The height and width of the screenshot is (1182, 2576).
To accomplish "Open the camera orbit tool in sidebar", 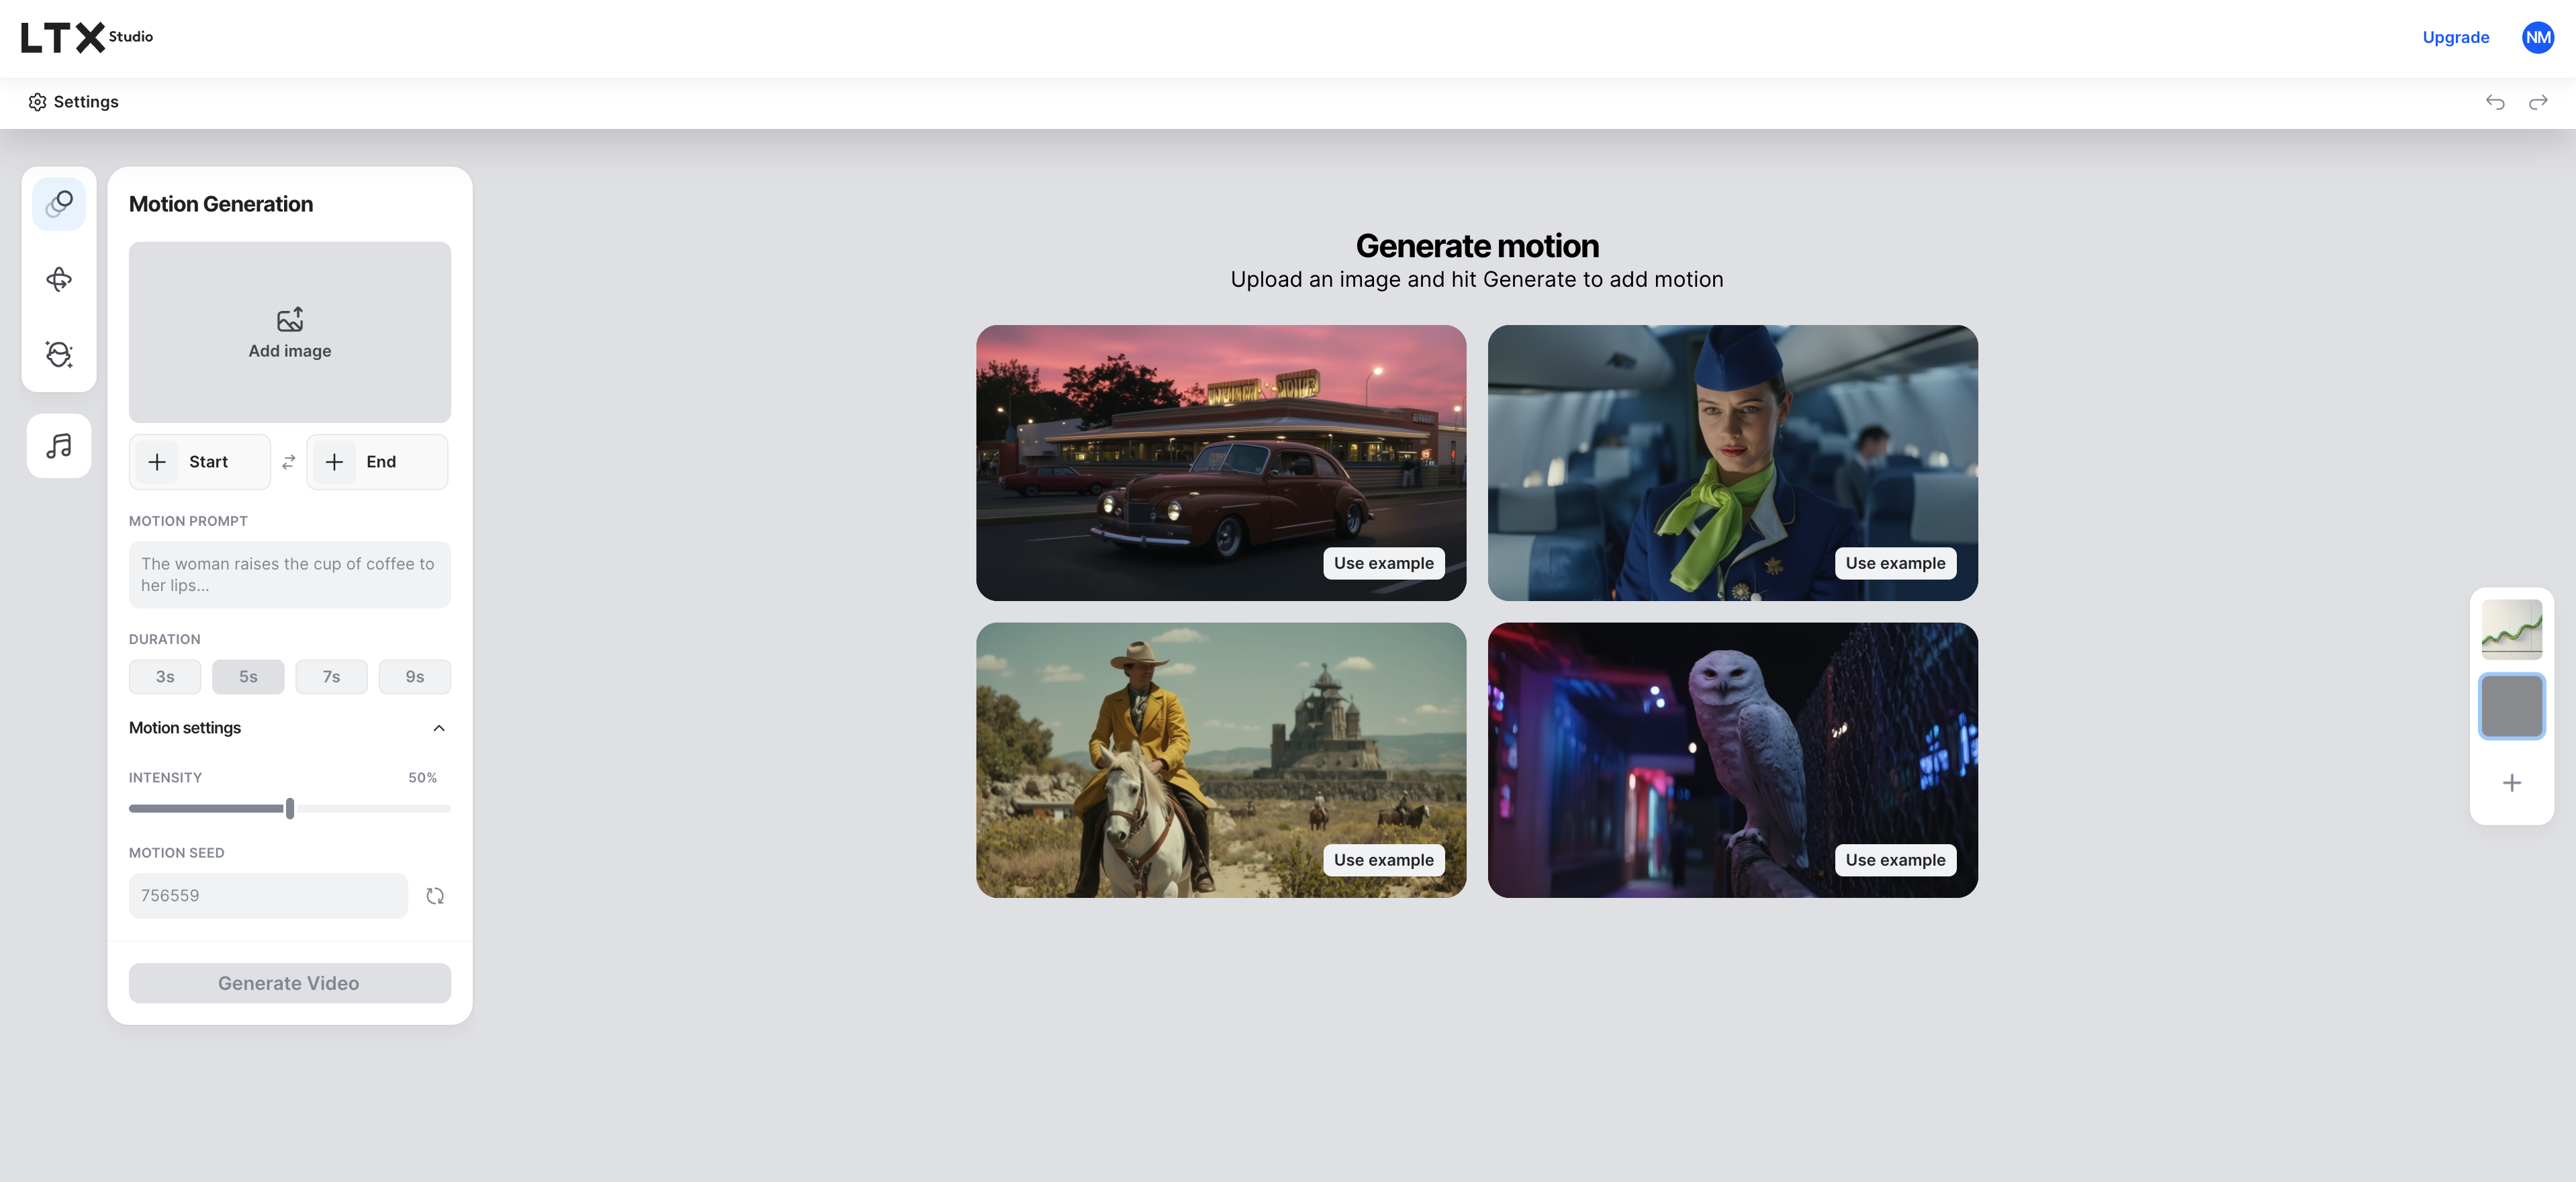I will click(x=59, y=279).
